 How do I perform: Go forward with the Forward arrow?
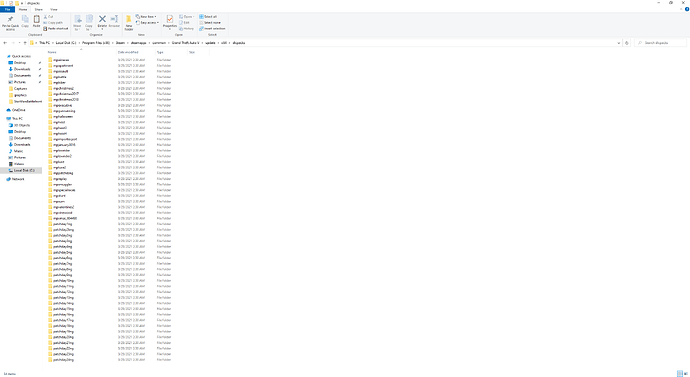click(13, 43)
